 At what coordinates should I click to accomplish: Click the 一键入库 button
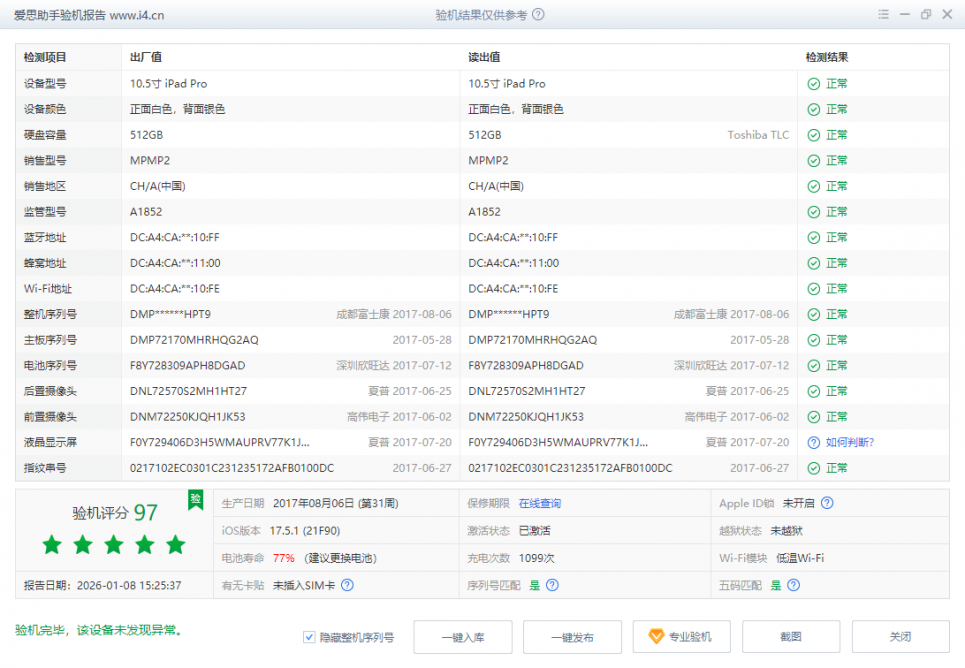tap(462, 637)
